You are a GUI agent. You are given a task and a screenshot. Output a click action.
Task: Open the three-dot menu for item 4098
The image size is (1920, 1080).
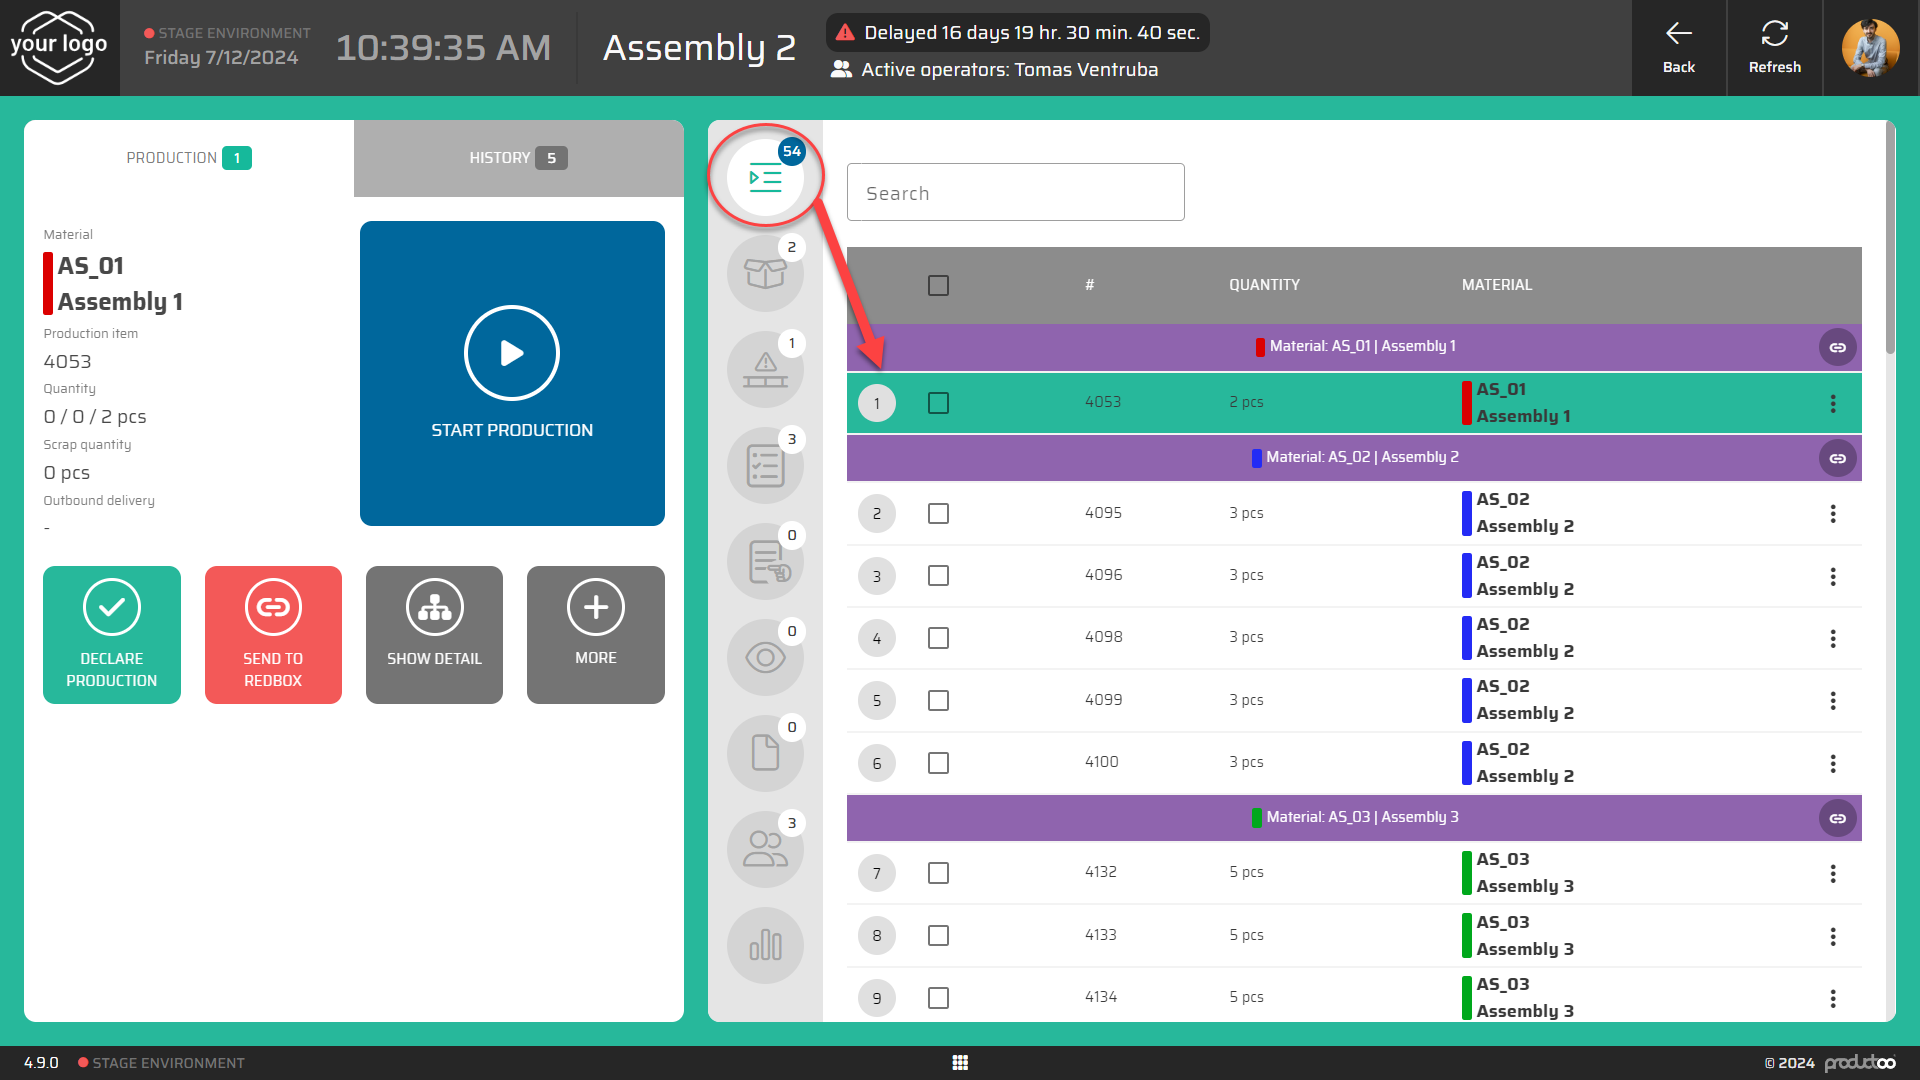pyautogui.click(x=1833, y=638)
